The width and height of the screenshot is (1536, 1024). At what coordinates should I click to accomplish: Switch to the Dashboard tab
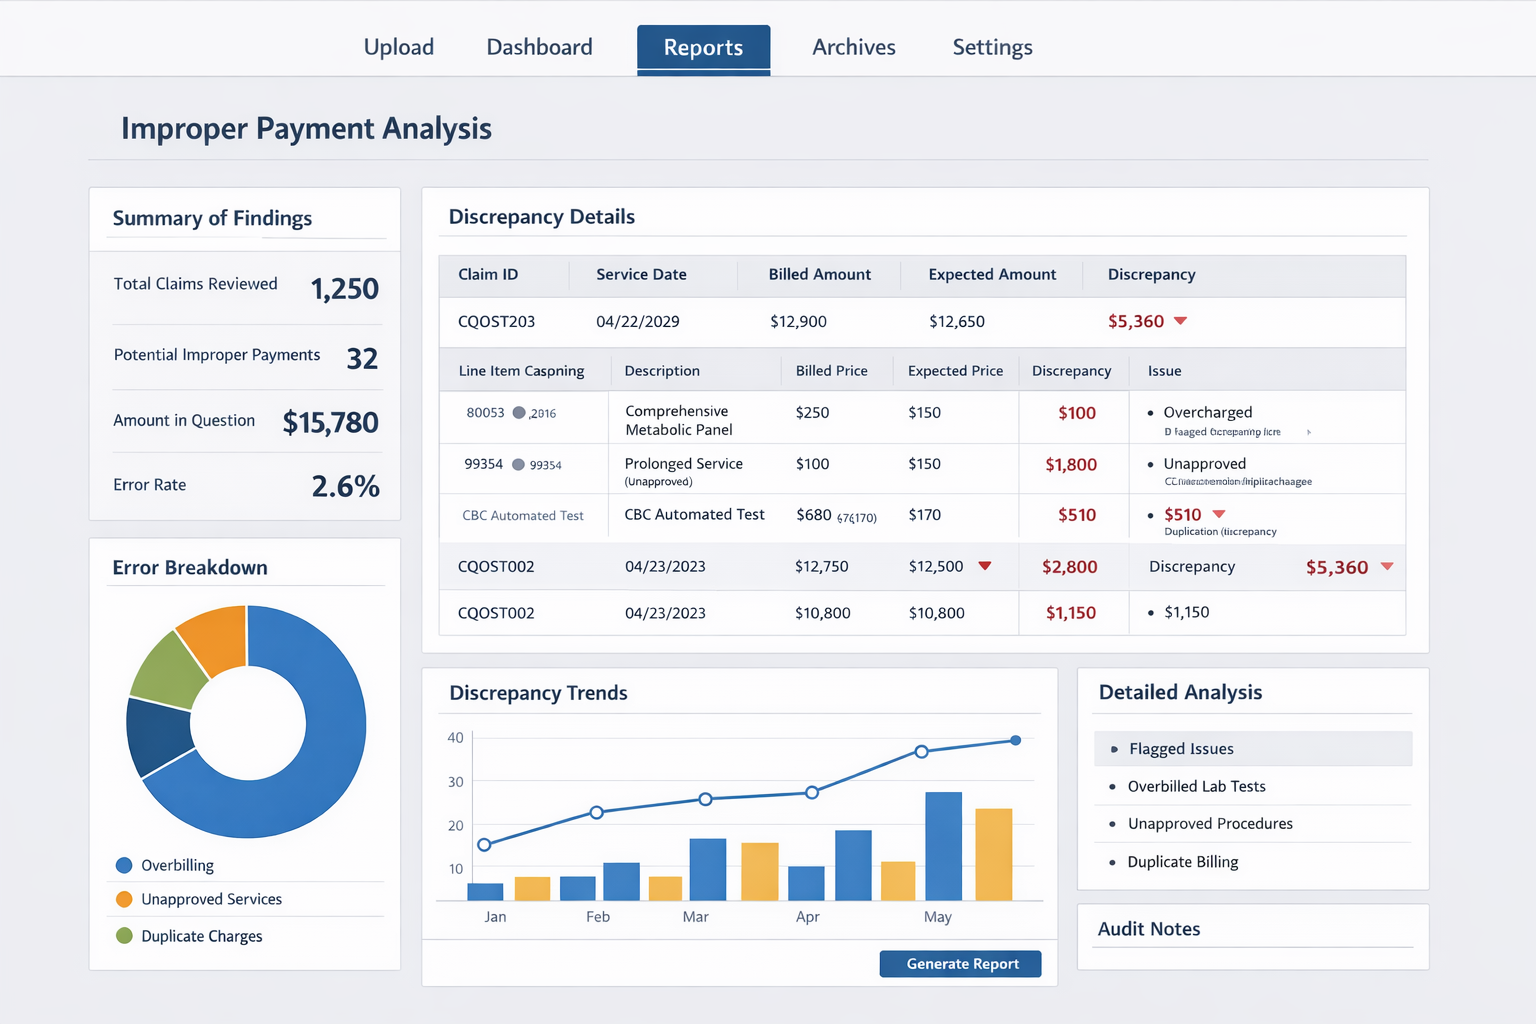tap(539, 47)
